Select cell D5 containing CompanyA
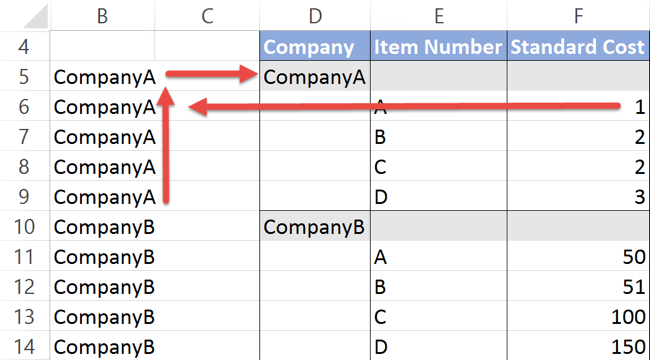The height and width of the screenshot is (360, 650). tap(315, 76)
